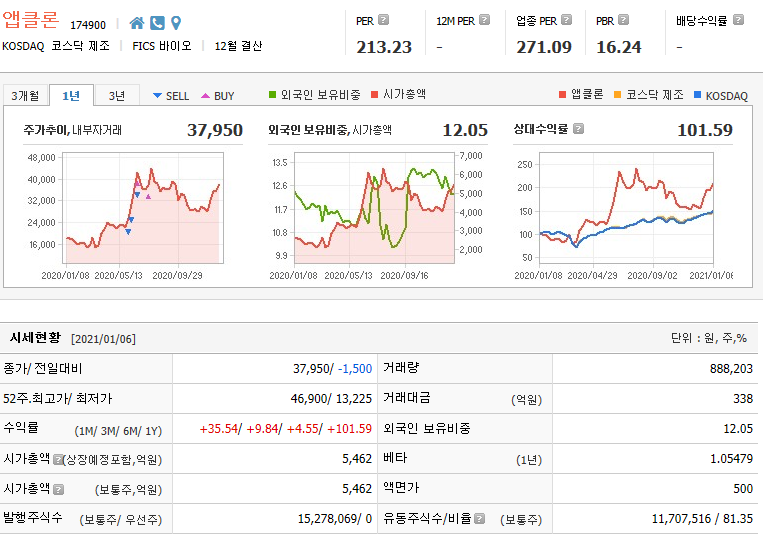The image size is (763, 537).
Task: Click the FICS 바이오 label
Action: 162,46
